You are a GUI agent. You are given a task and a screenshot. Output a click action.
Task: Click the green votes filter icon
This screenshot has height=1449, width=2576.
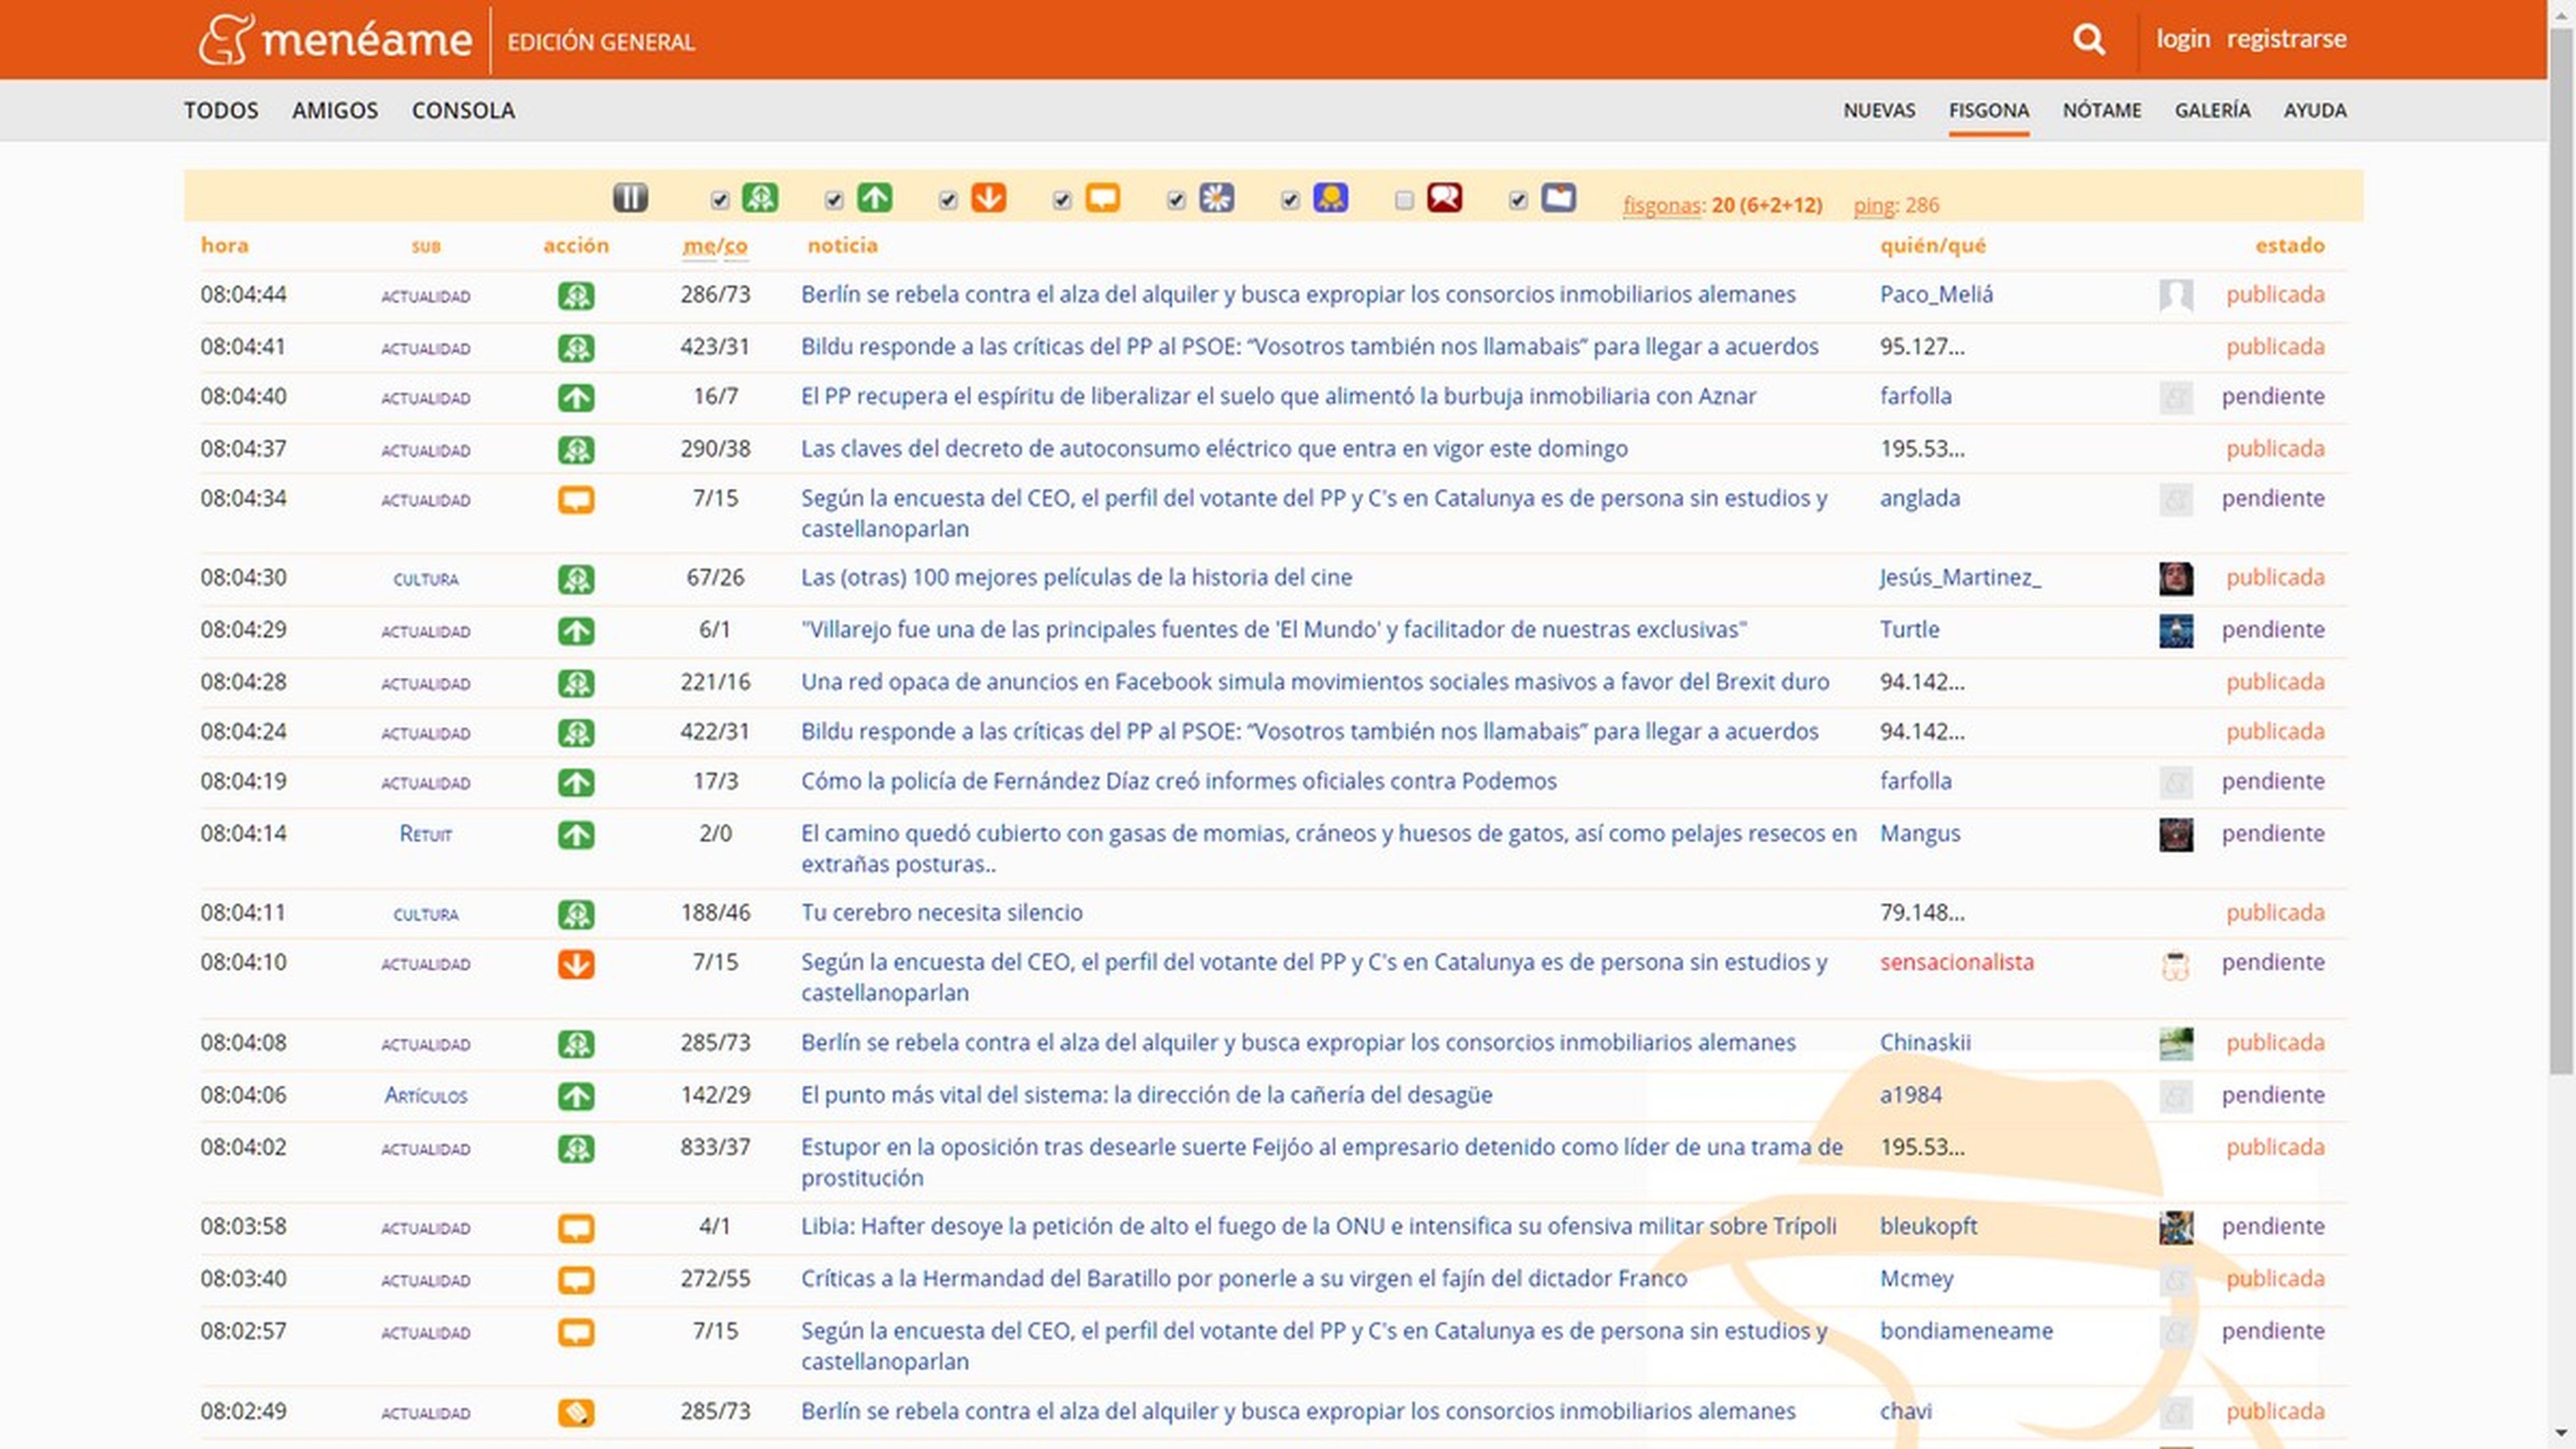(760, 198)
